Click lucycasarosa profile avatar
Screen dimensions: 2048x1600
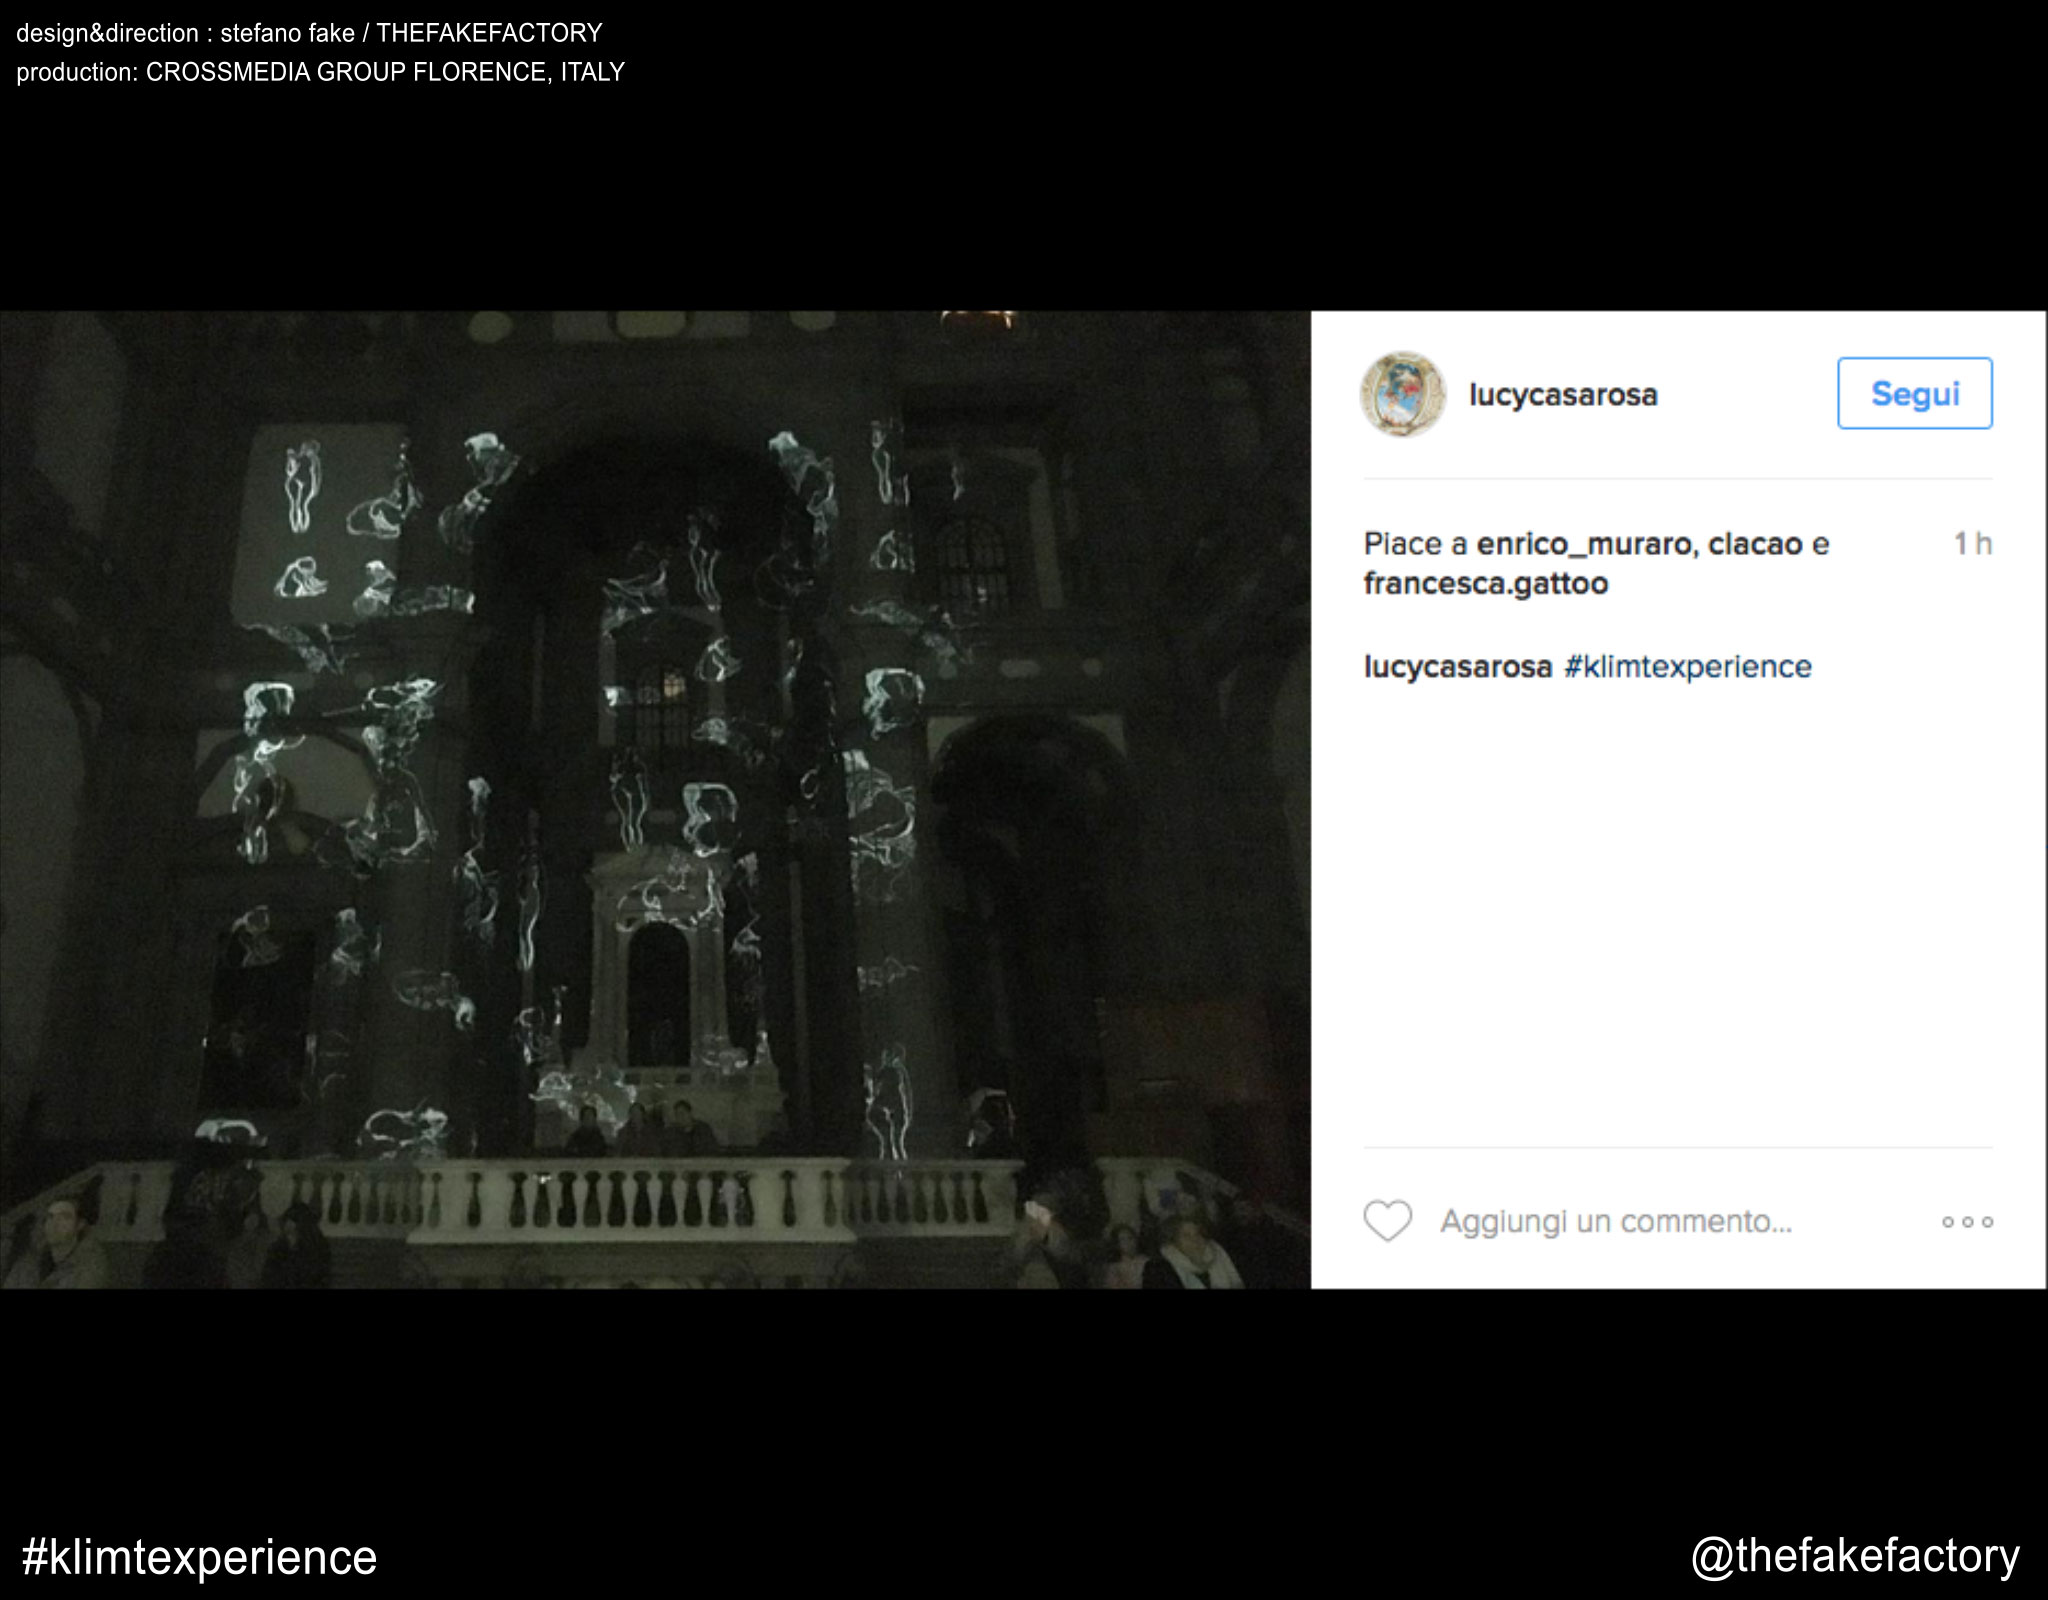pos(1403,395)
